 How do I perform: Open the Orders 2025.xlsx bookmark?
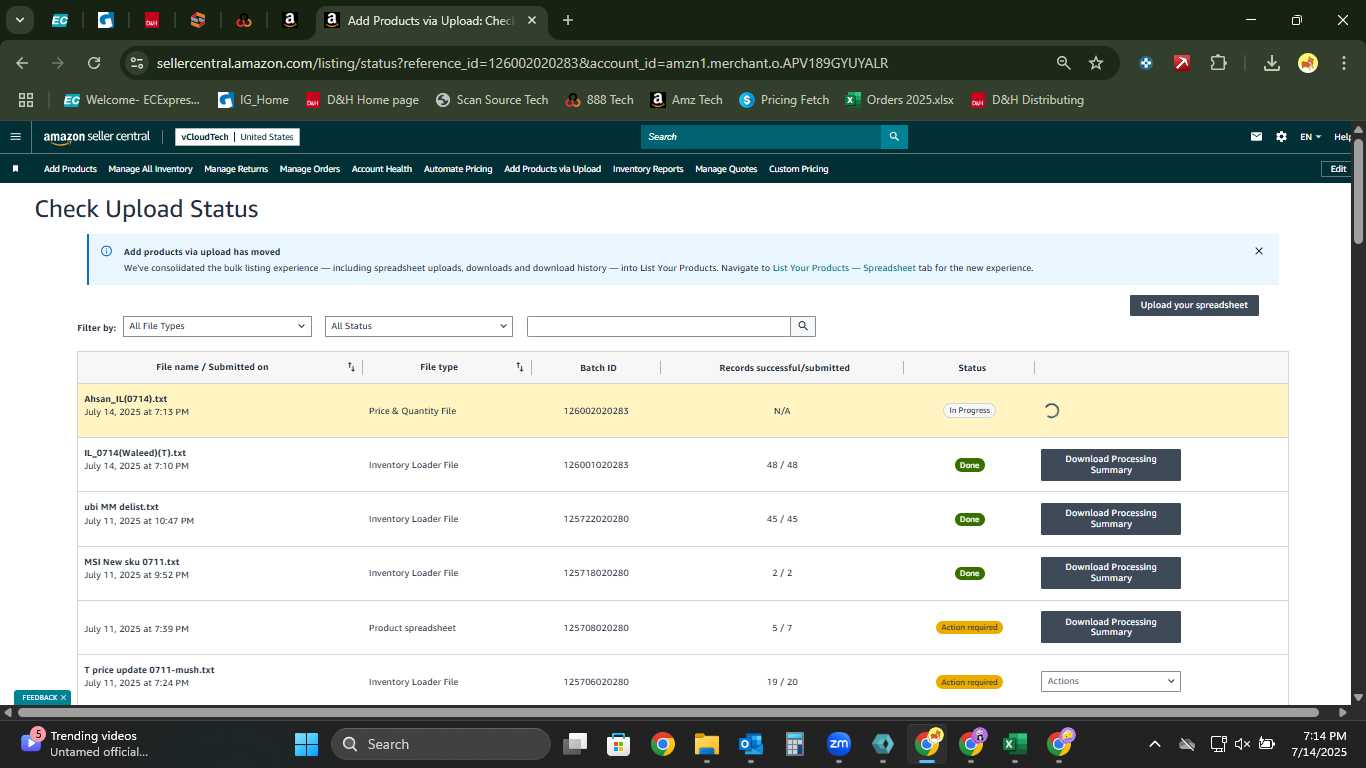coord(899,100)
